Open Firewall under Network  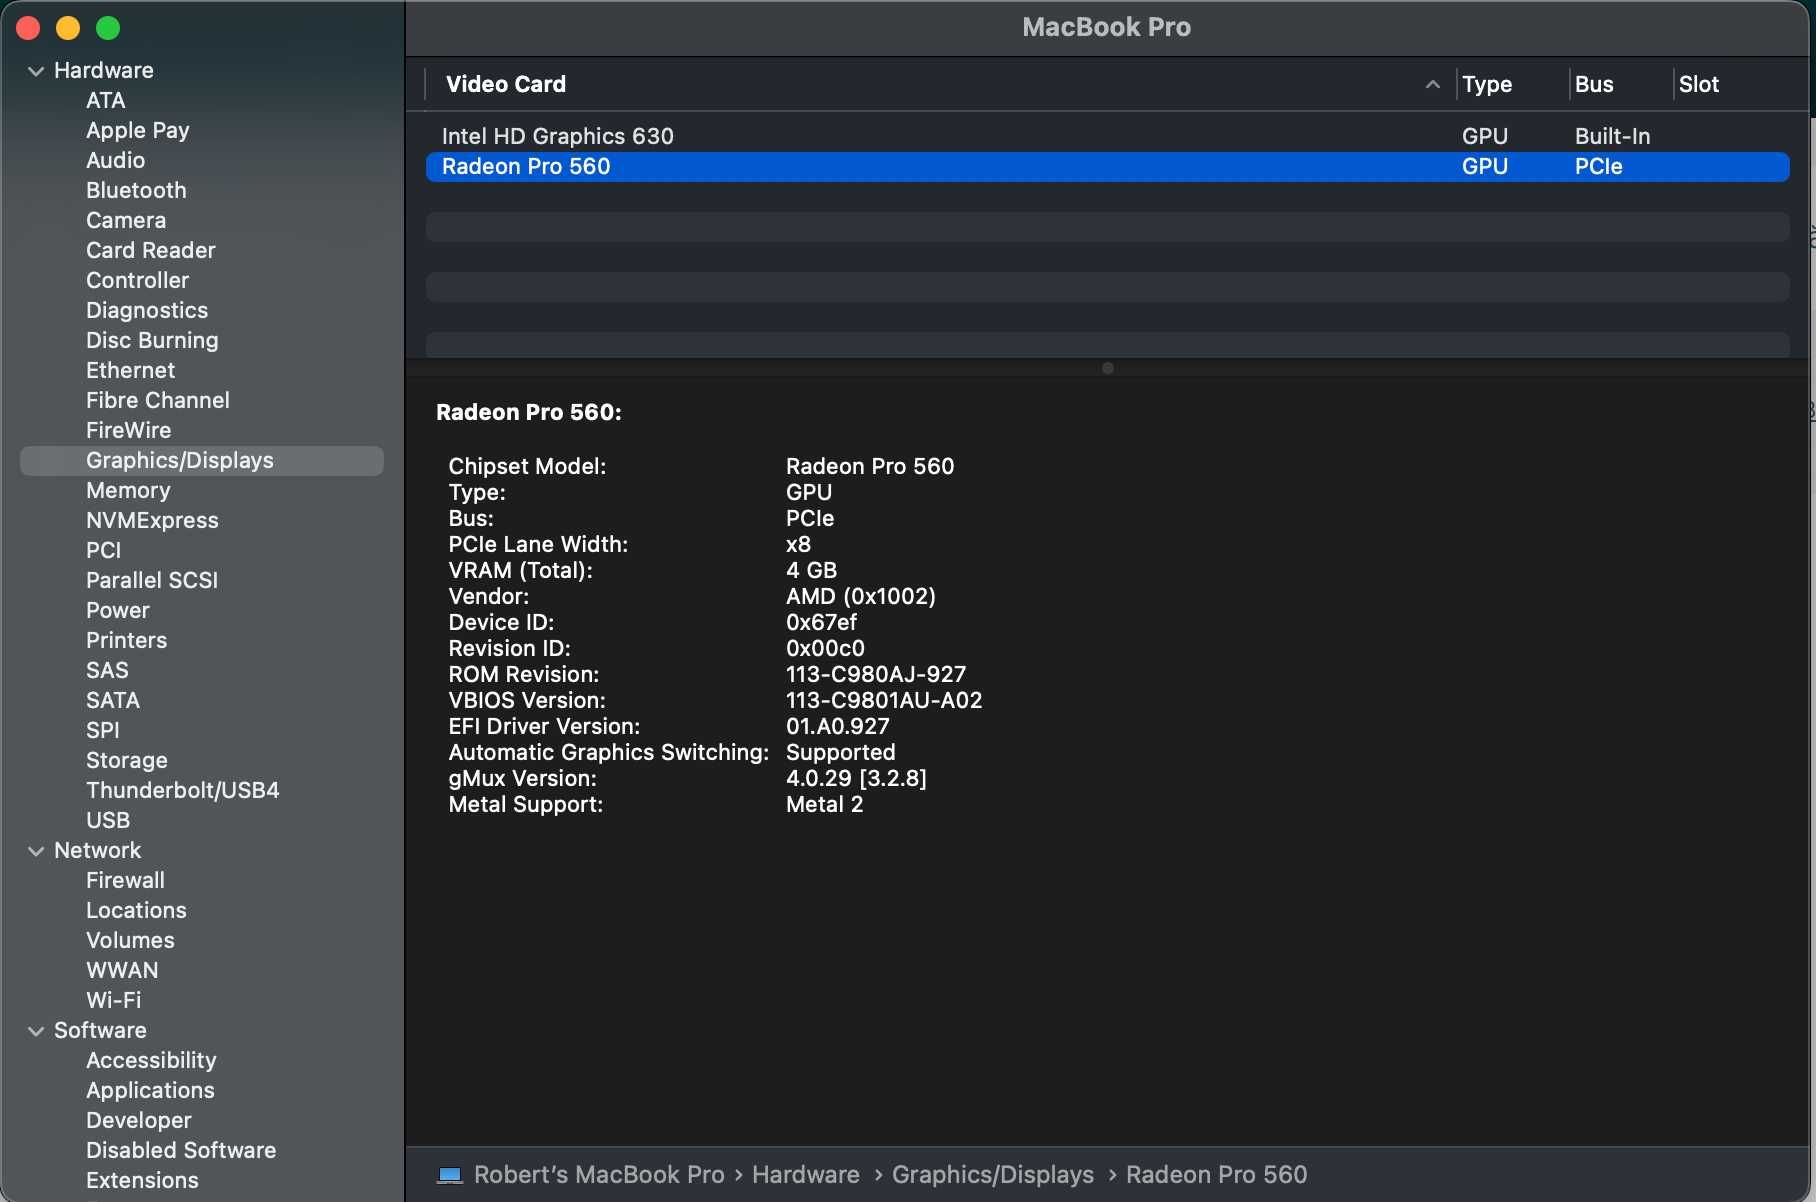[x=125, y=881]
